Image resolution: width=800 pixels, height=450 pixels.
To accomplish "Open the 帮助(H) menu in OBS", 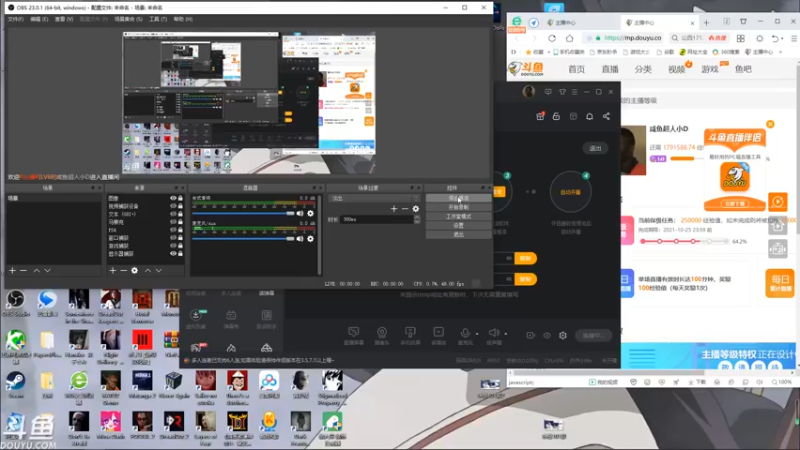I will tap(183, 19).
